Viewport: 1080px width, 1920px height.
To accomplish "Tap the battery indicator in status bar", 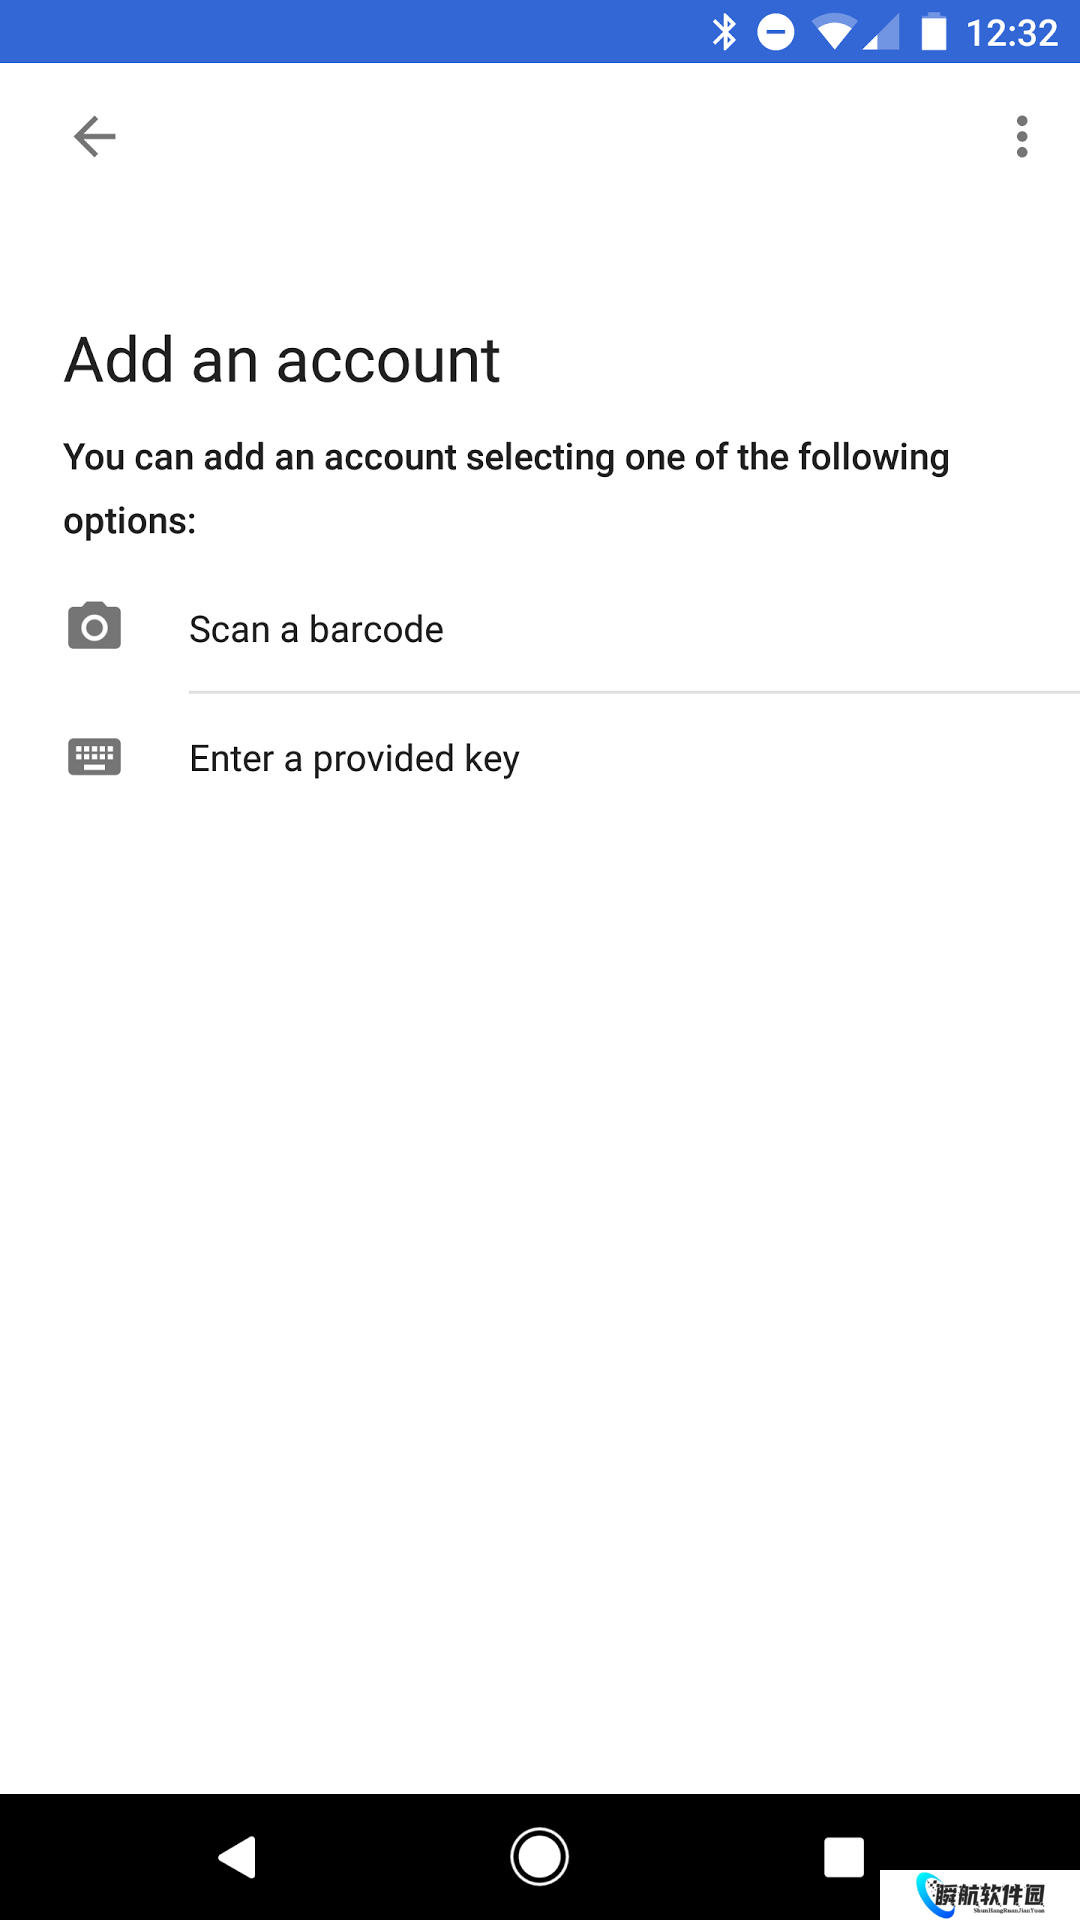I will click(x=933, y=32).
